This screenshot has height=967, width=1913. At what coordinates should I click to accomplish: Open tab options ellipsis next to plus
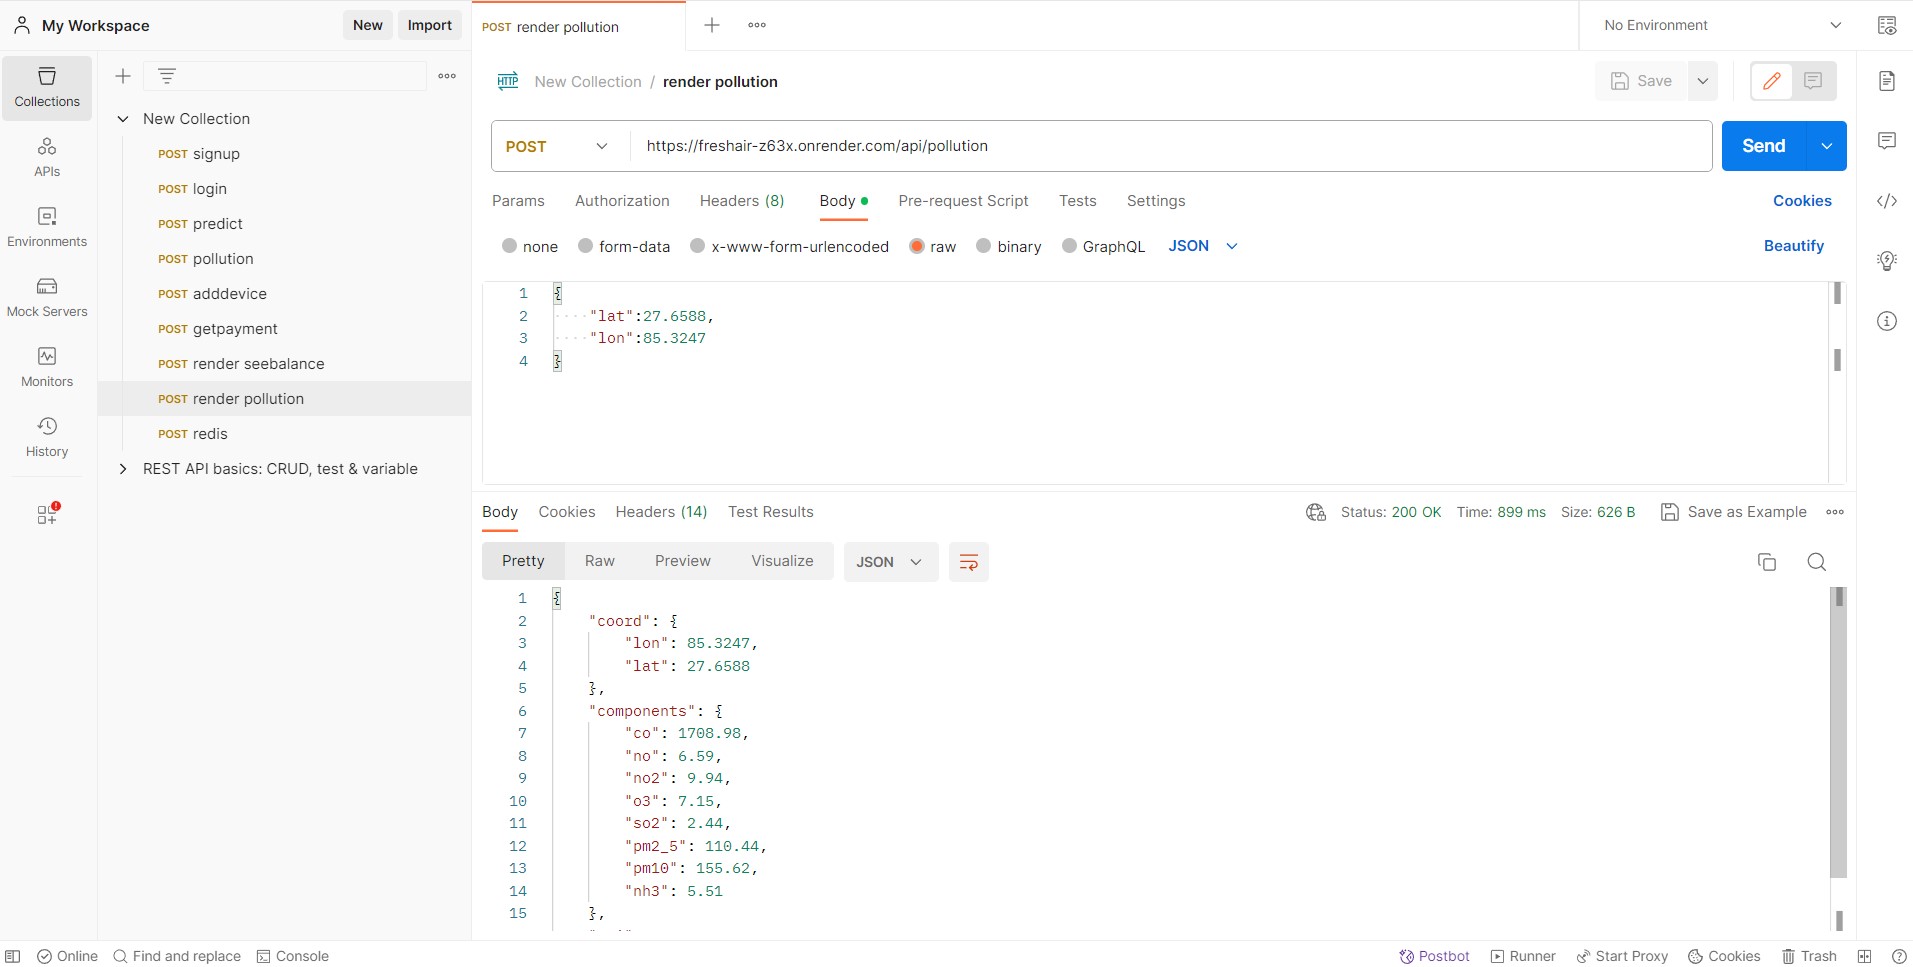tap(757, 25)
